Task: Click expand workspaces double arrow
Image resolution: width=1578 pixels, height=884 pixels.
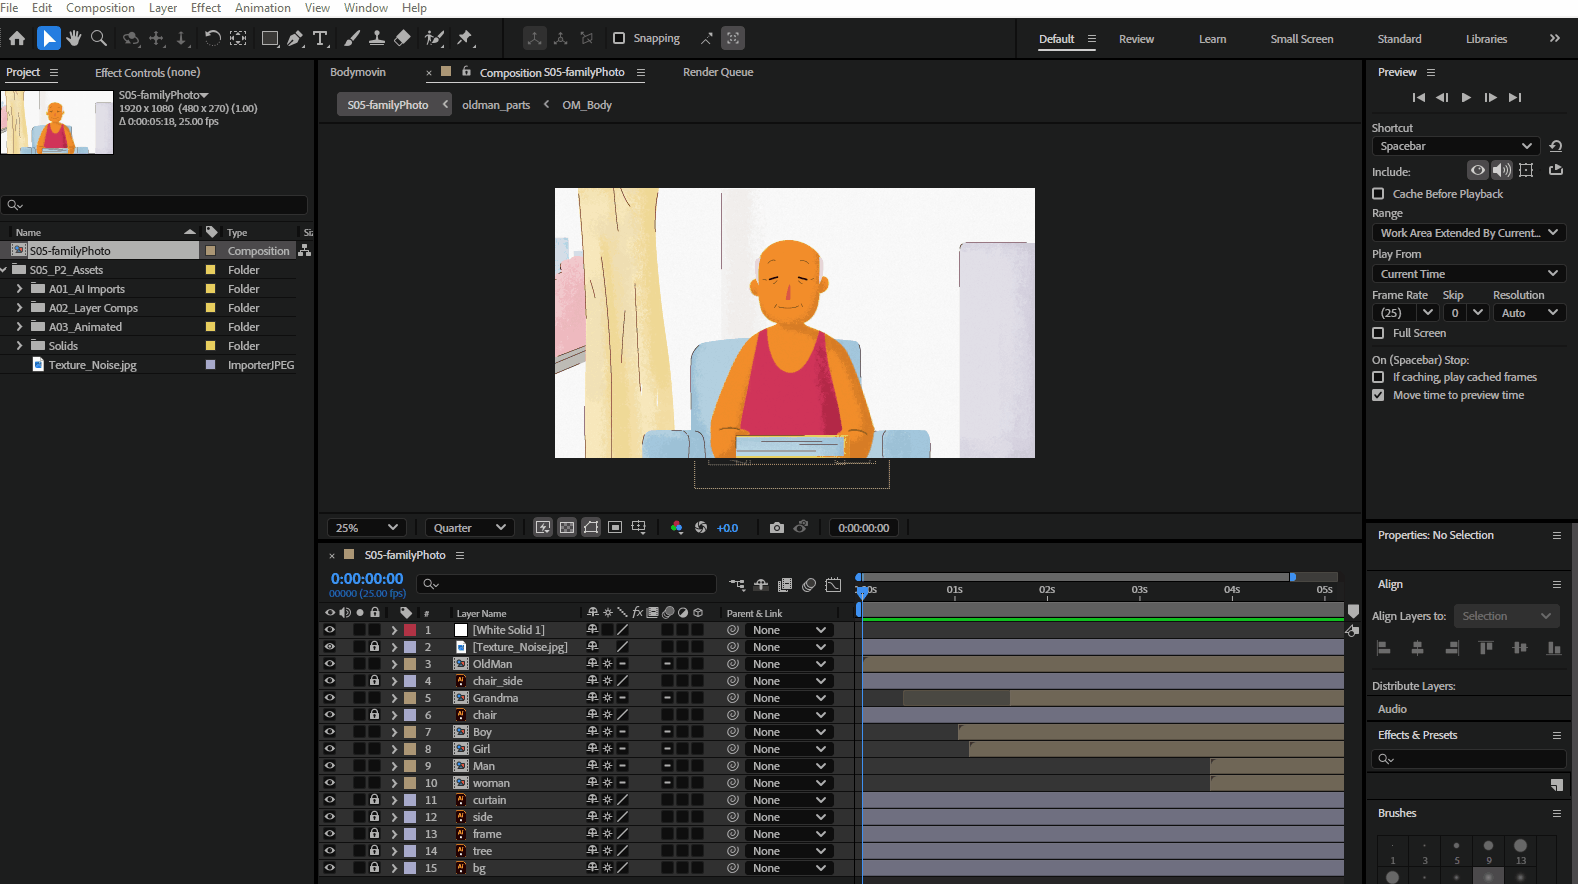Action: 1555,38
